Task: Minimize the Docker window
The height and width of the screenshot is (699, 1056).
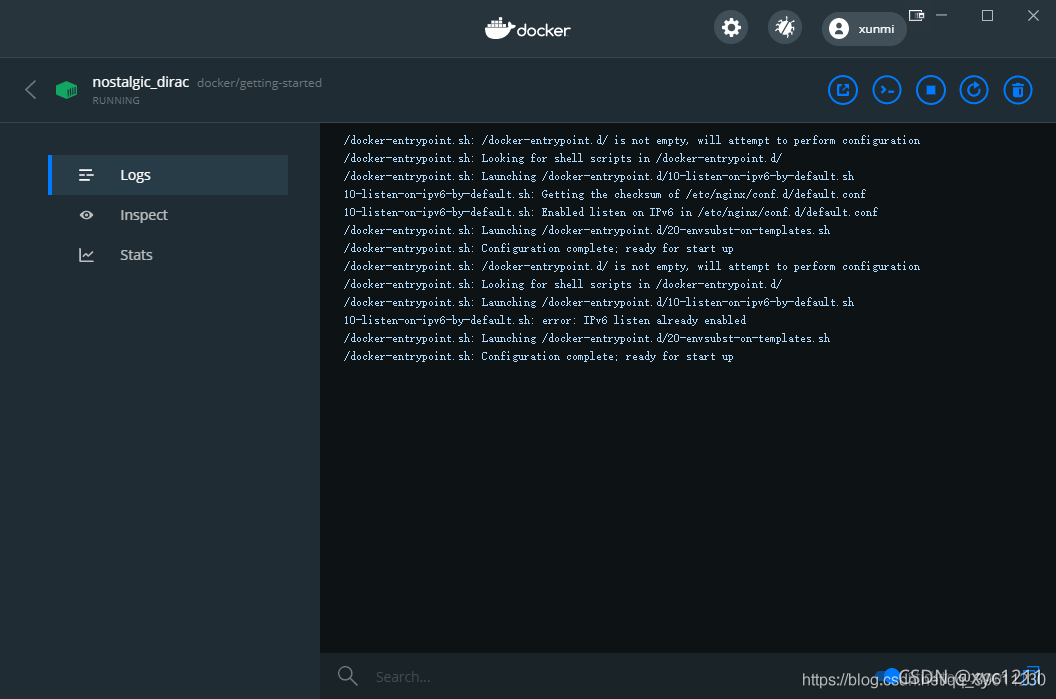Action: [x=942, y=15]
